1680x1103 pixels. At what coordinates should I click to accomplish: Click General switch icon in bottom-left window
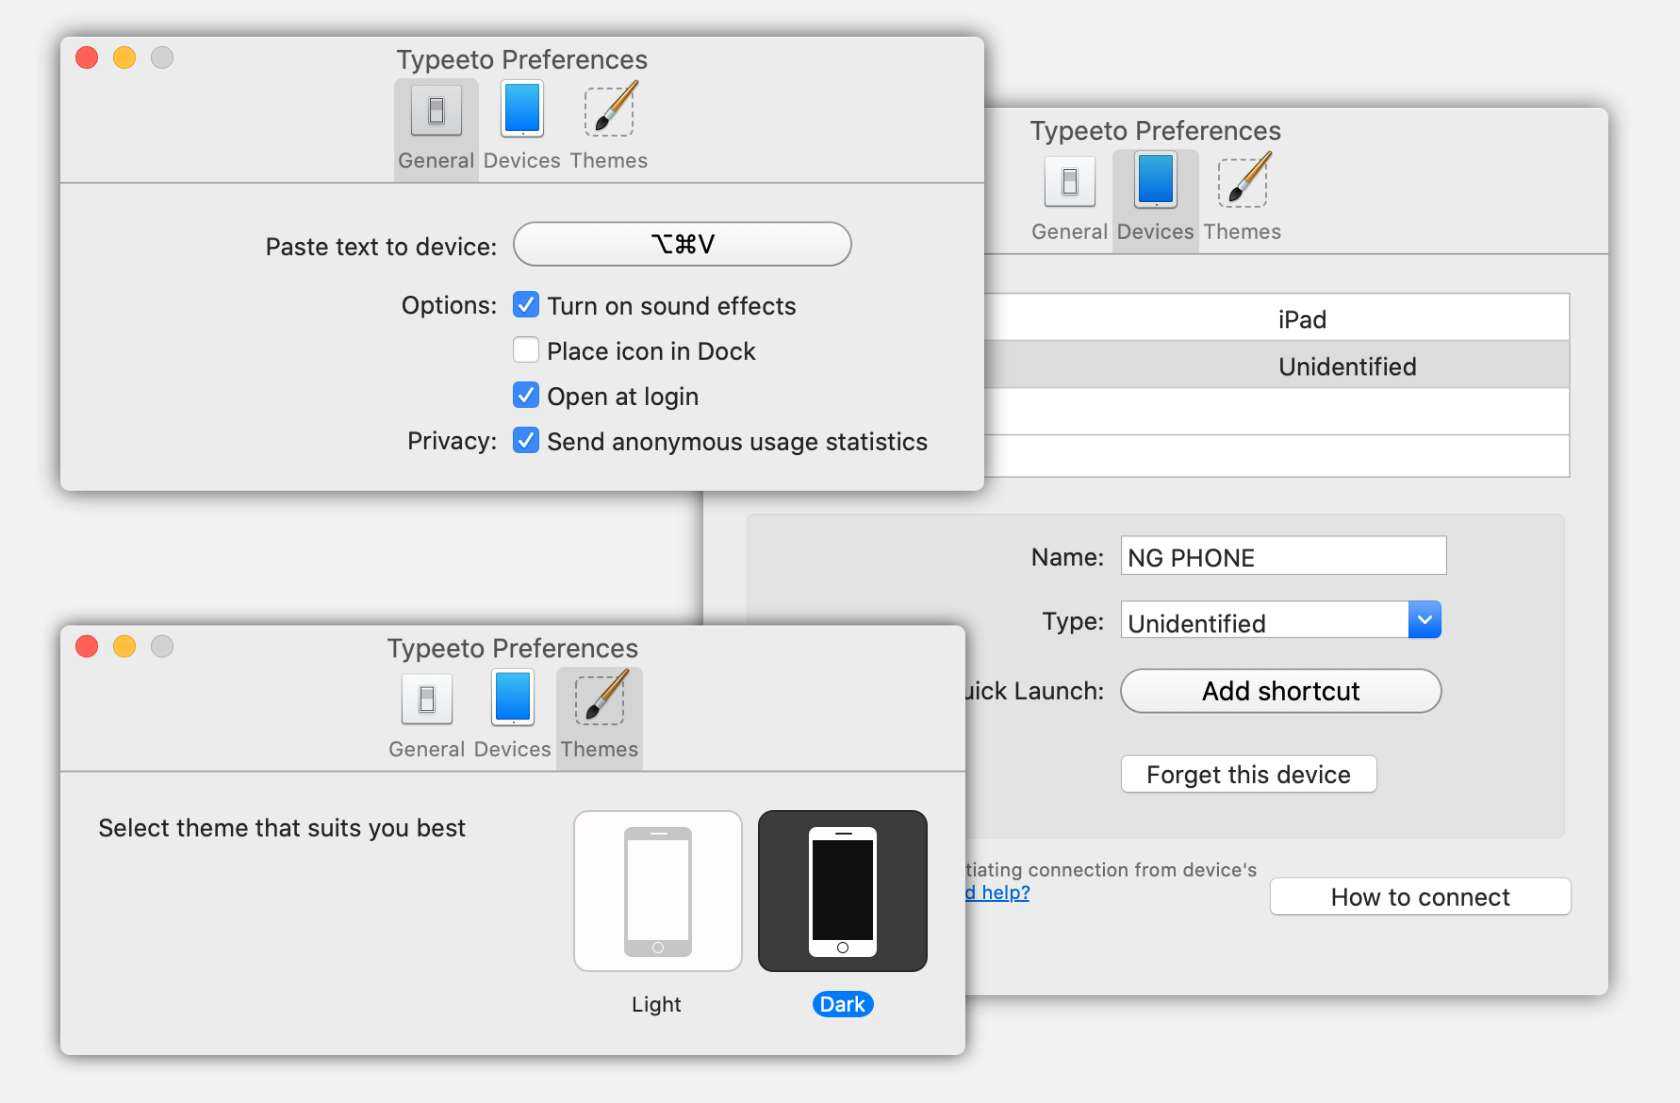point(427,698)
